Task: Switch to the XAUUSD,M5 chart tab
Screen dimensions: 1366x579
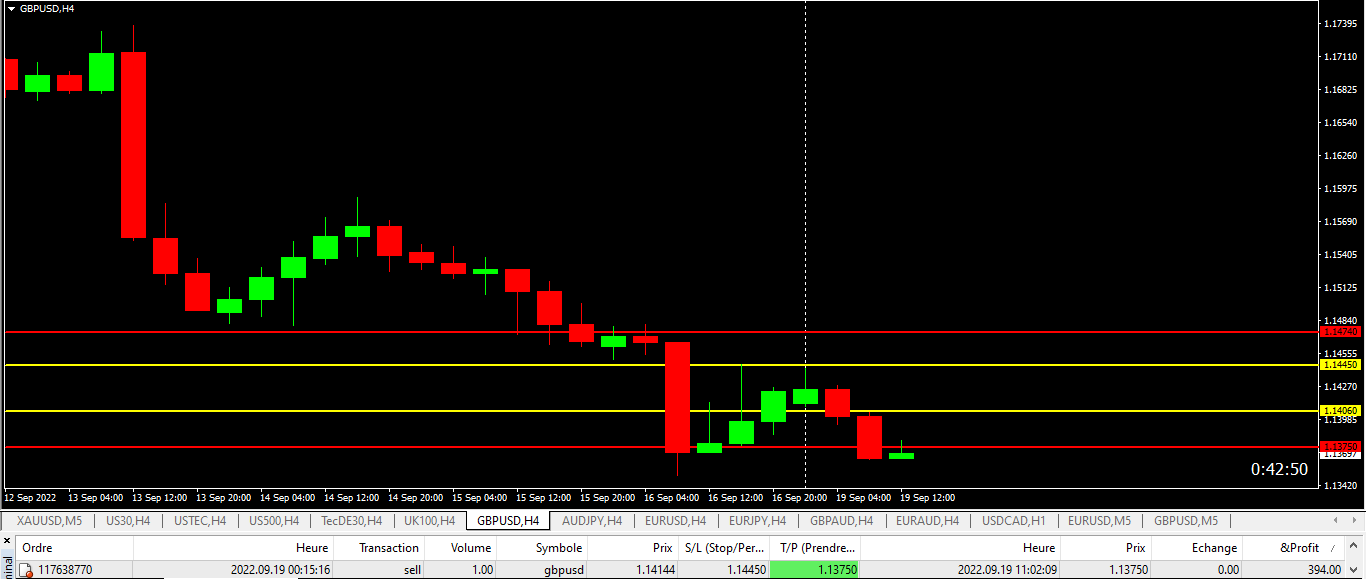Action: click(49, 521)
